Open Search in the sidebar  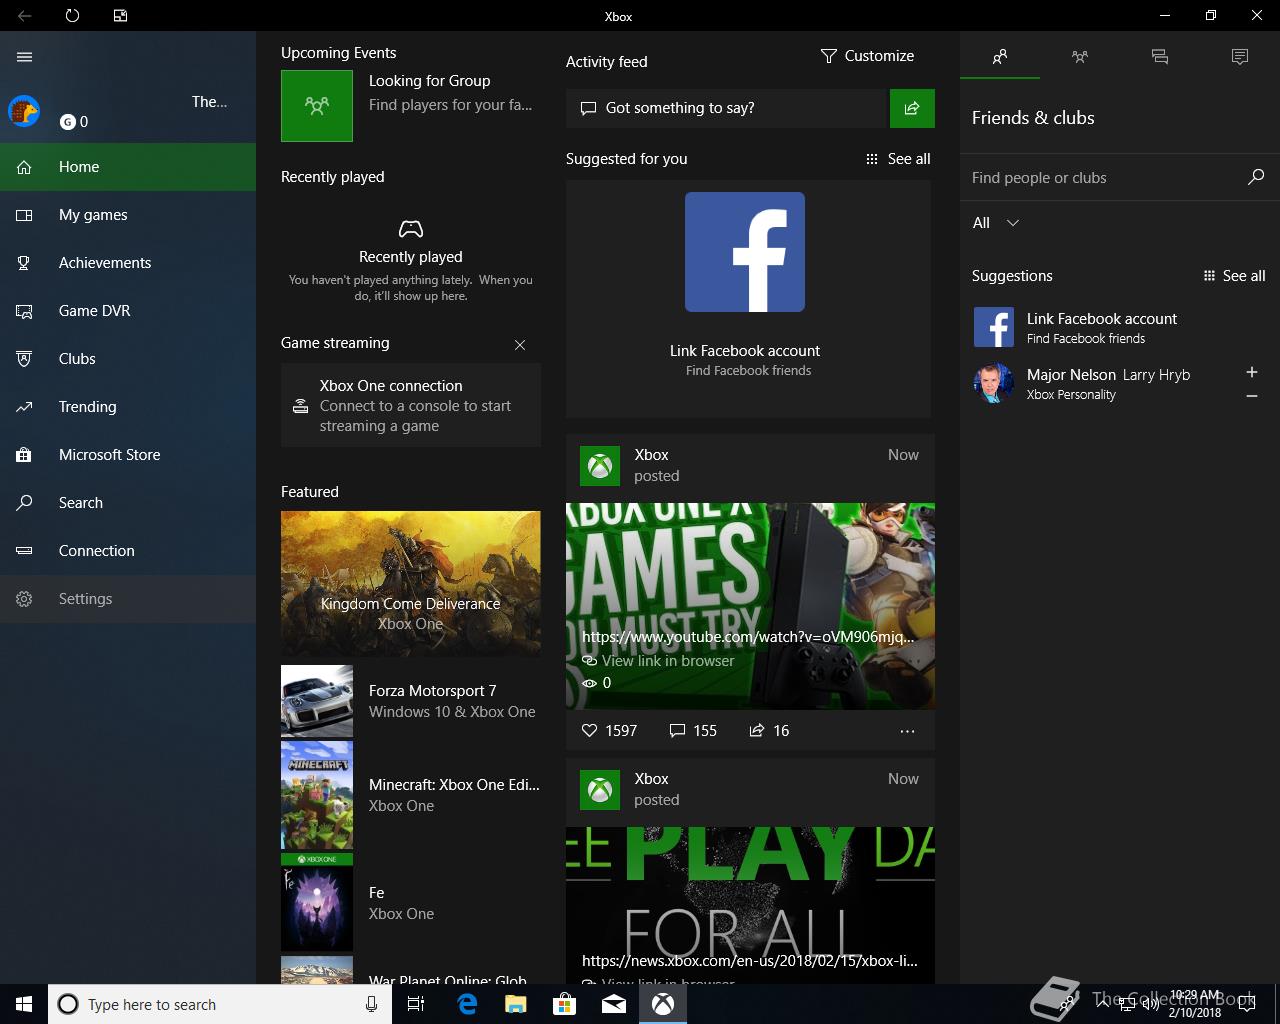coord(128,503)
